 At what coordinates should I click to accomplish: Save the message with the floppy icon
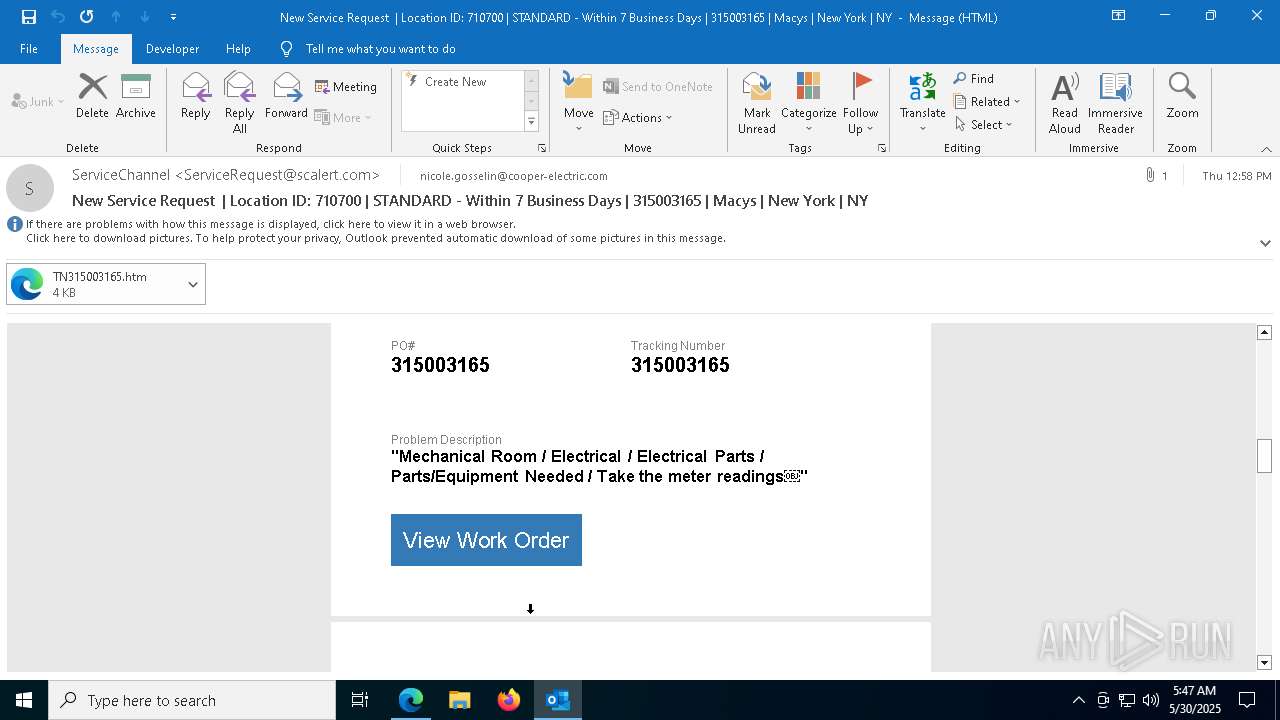[x=29, y=17]
